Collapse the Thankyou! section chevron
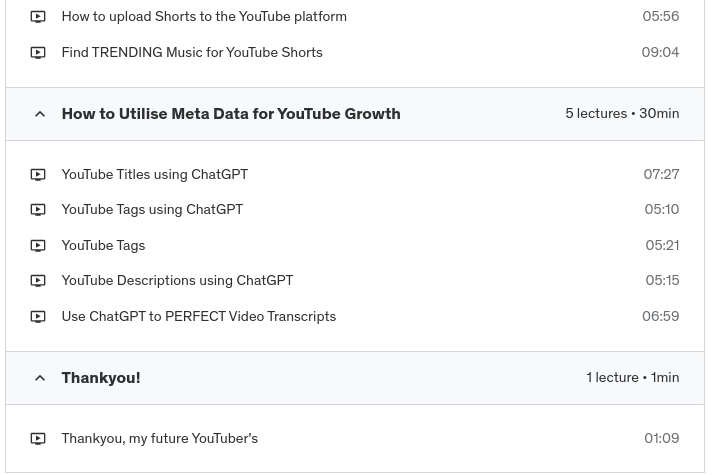721x475 pixels. coord(40,379)
